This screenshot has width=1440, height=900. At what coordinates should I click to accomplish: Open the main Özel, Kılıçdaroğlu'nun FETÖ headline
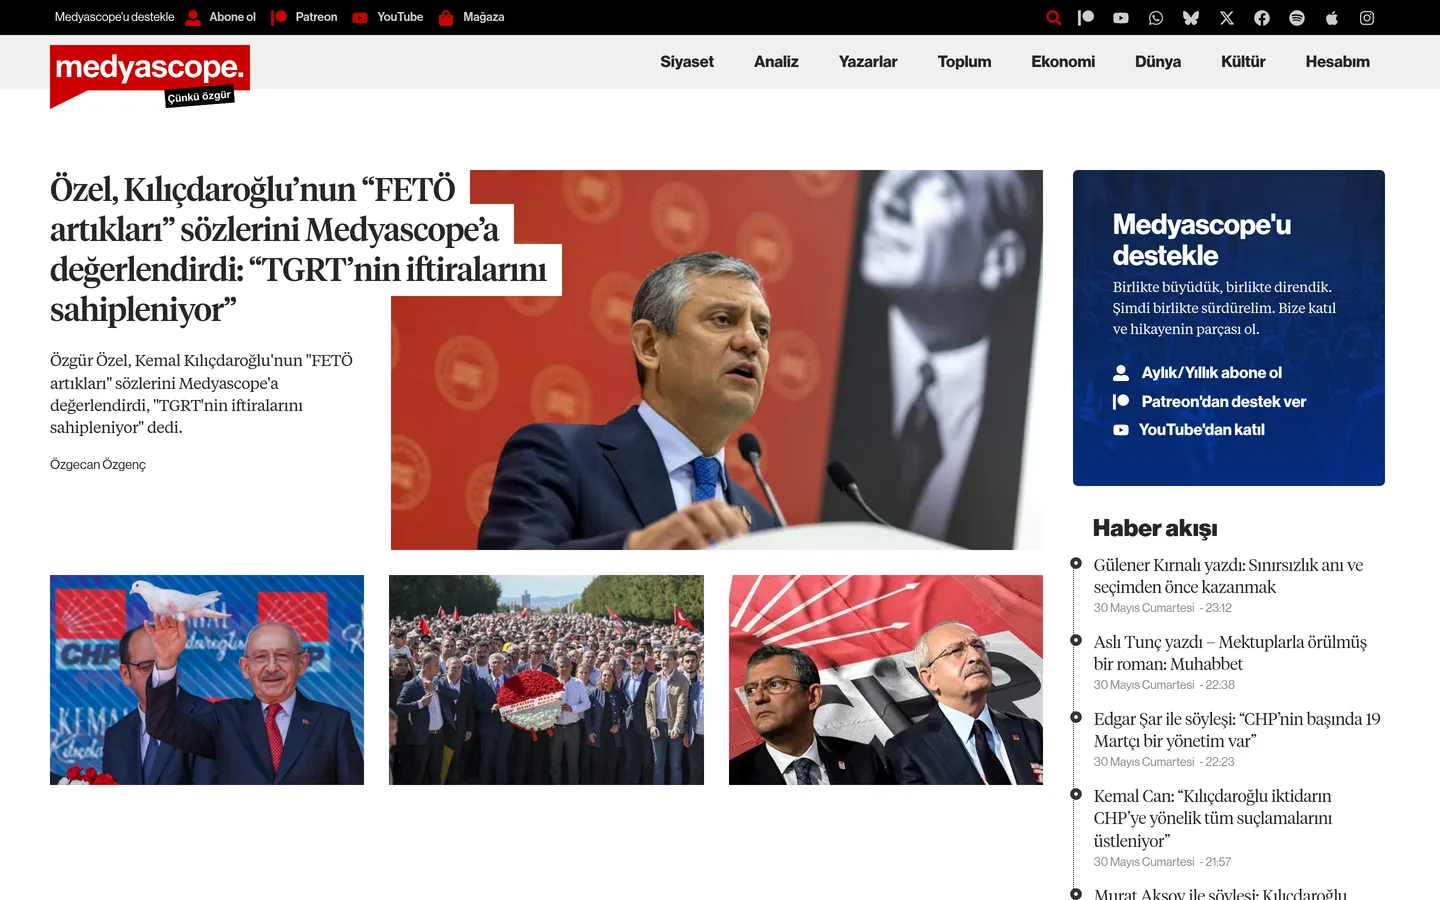(298, 250)
